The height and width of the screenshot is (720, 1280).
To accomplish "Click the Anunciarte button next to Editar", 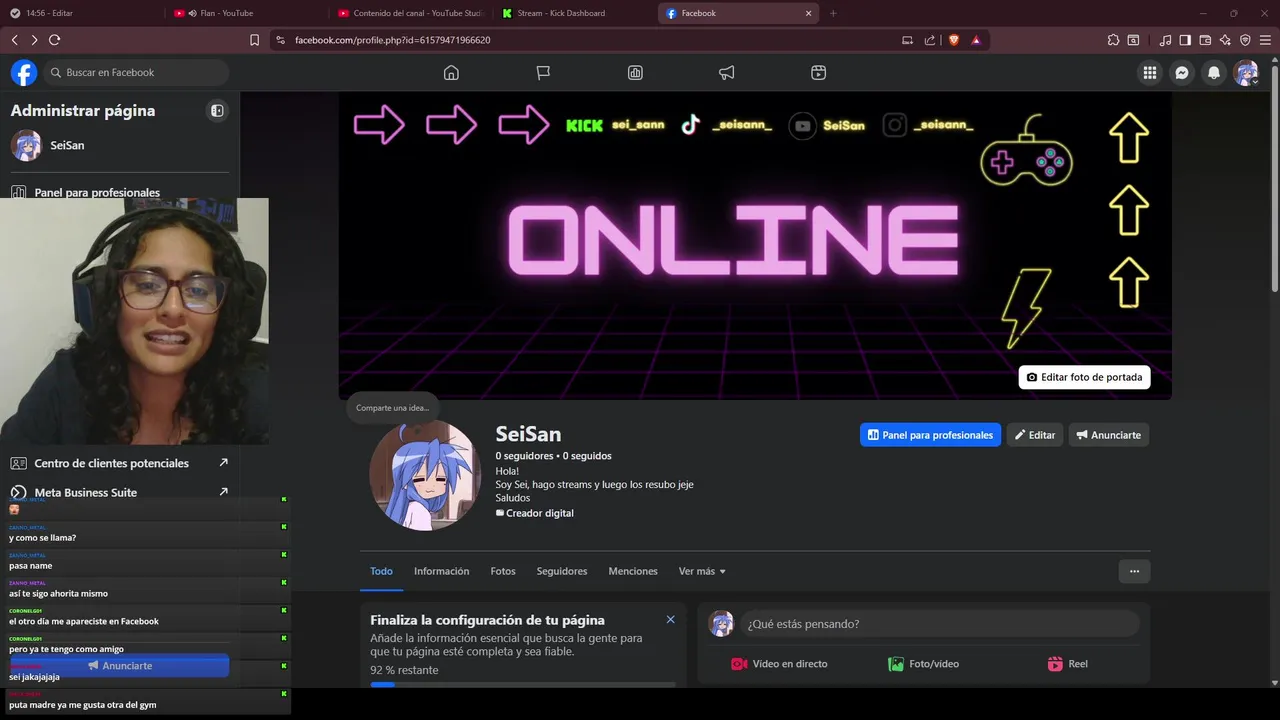I will (x=1109, y=435).
